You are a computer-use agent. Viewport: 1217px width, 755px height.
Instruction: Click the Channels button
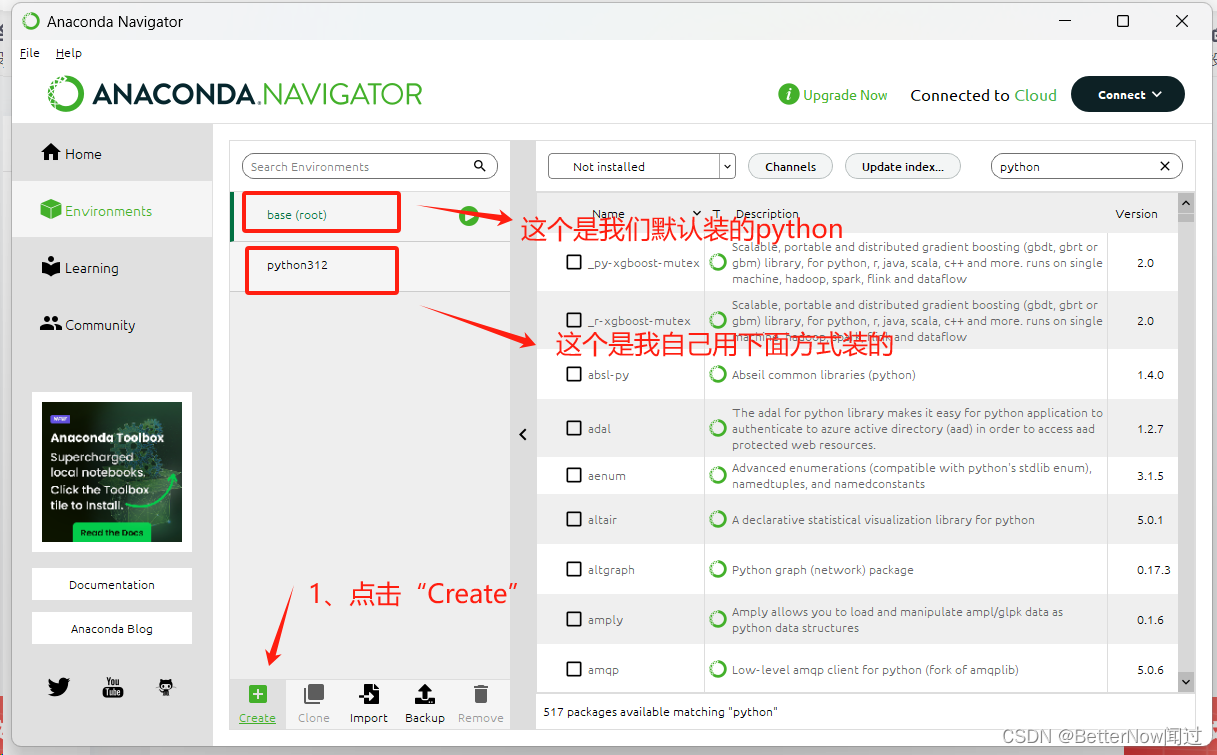click(790, 166)
